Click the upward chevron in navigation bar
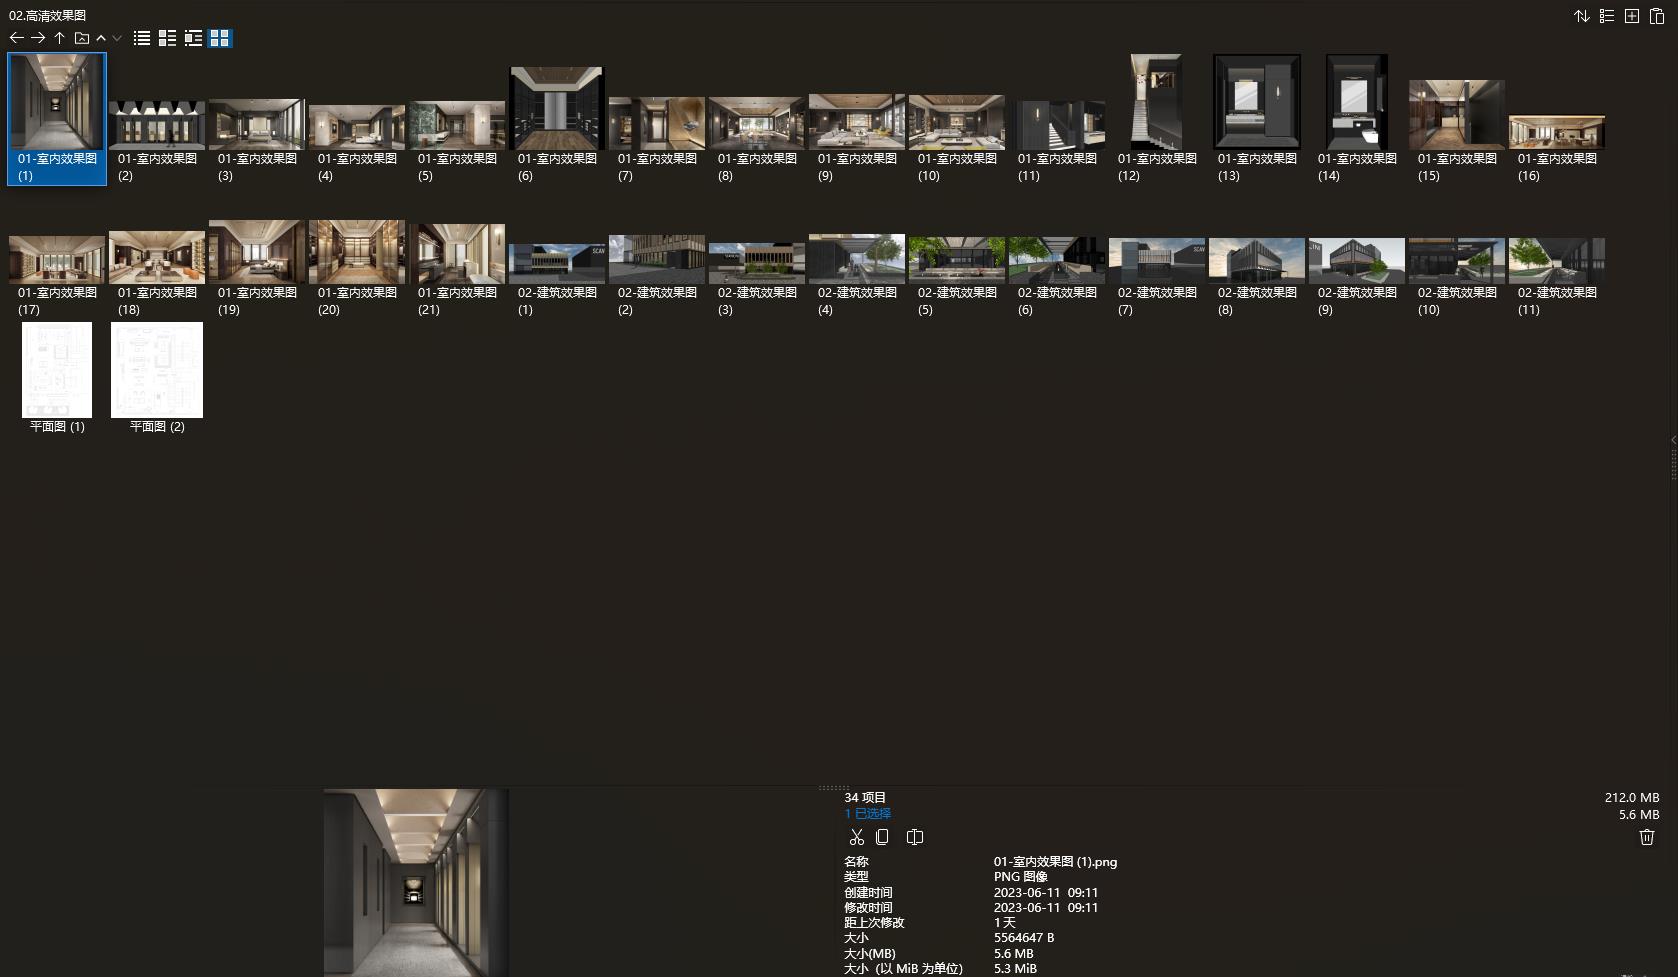This screenshot has height=977, width=1678. (101, 38)
